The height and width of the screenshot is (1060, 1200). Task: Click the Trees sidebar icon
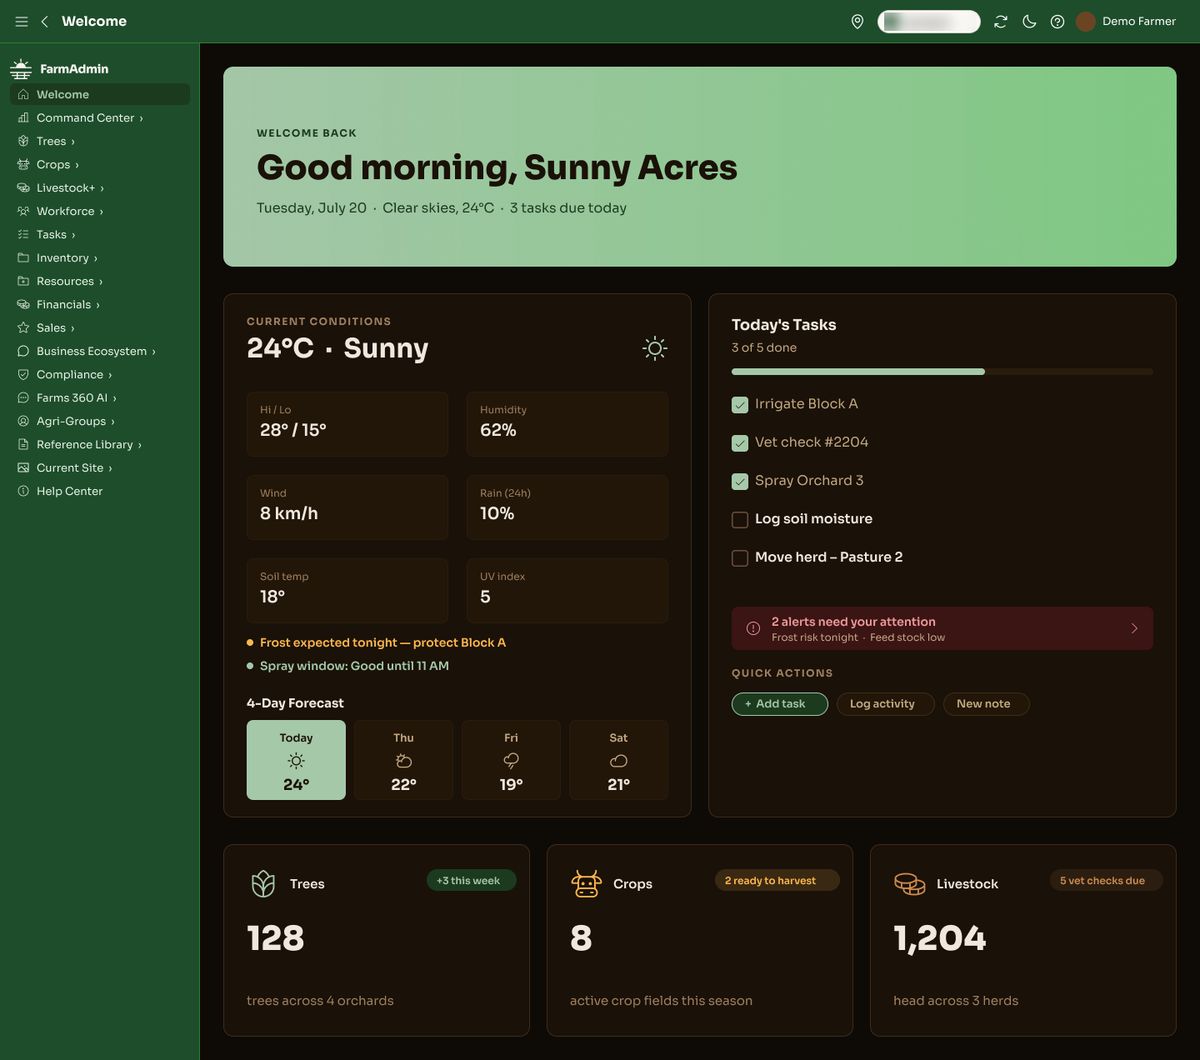click(24, 141)
